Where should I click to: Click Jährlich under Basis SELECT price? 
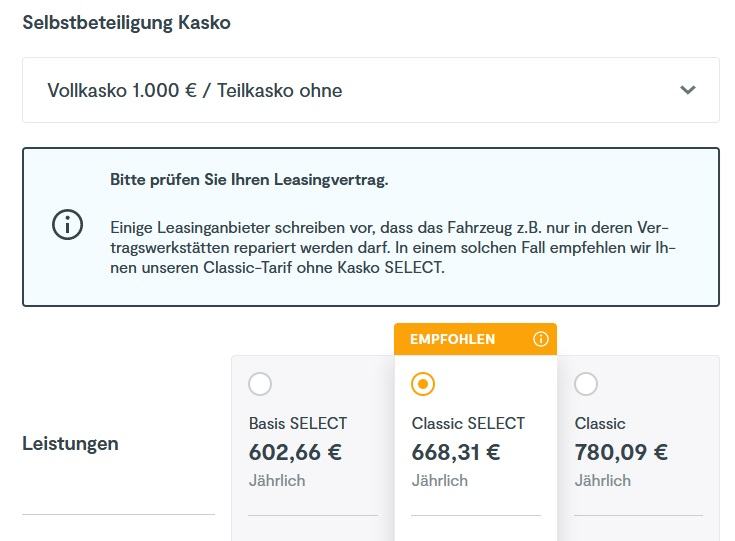[277, 481]
